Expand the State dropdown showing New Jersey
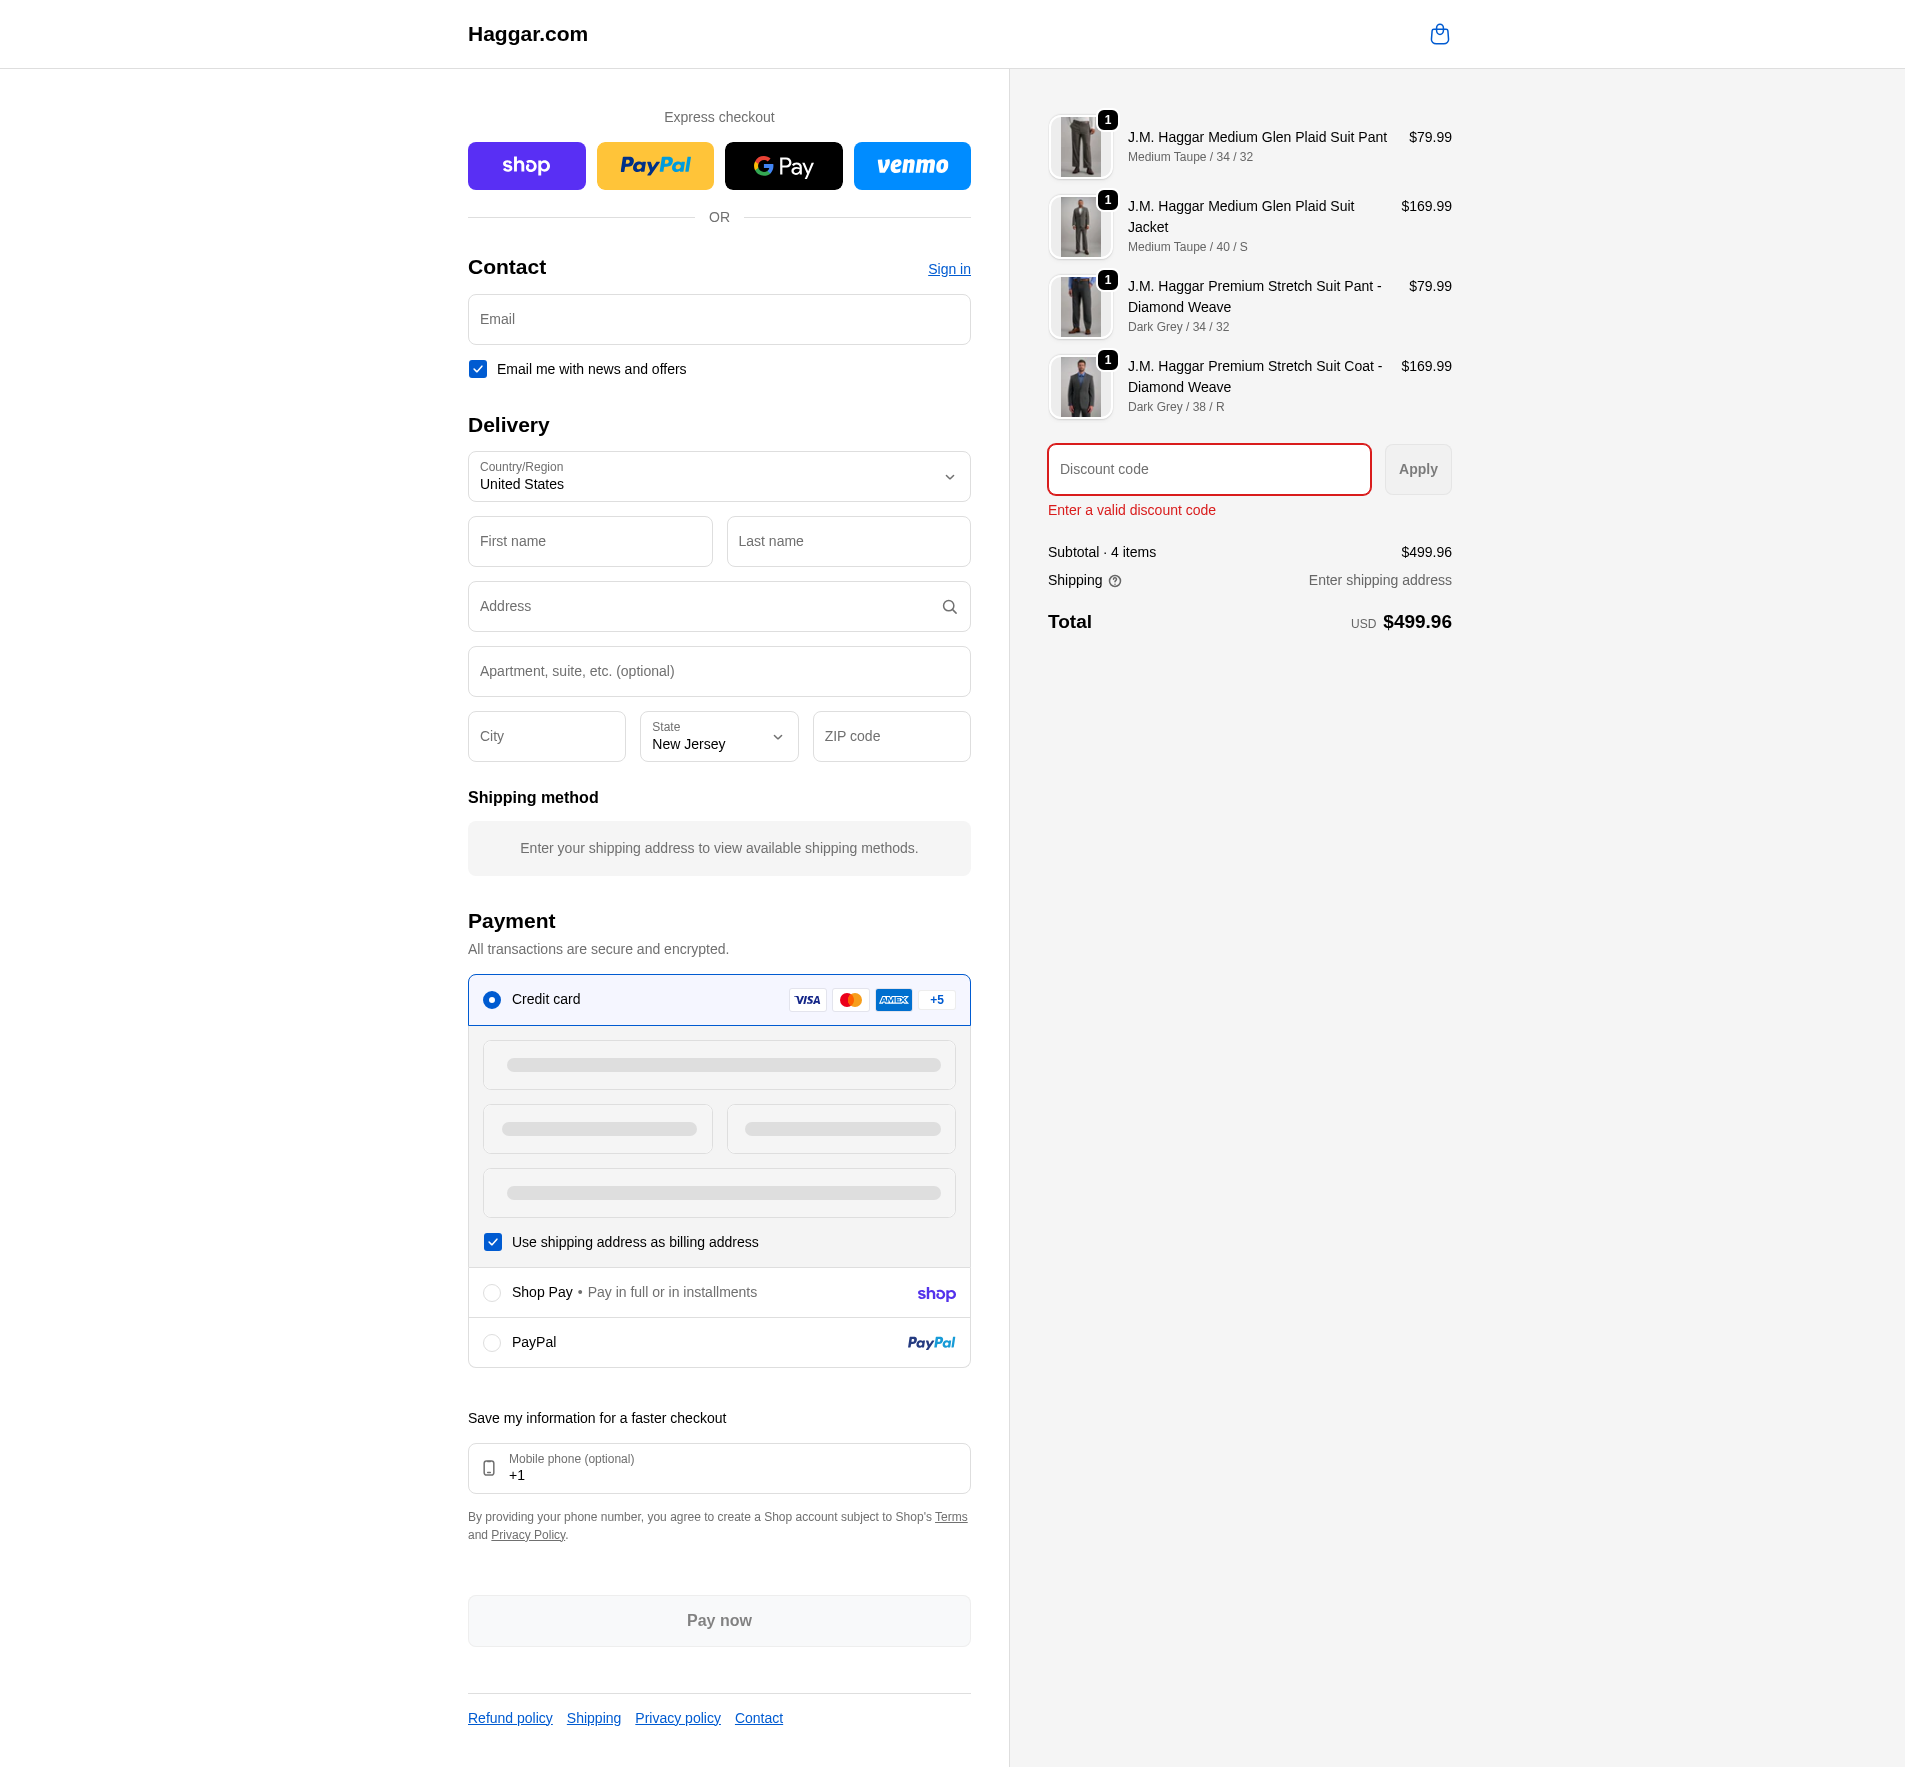This screenshot has width=1905, height=1767. (719, 737)
